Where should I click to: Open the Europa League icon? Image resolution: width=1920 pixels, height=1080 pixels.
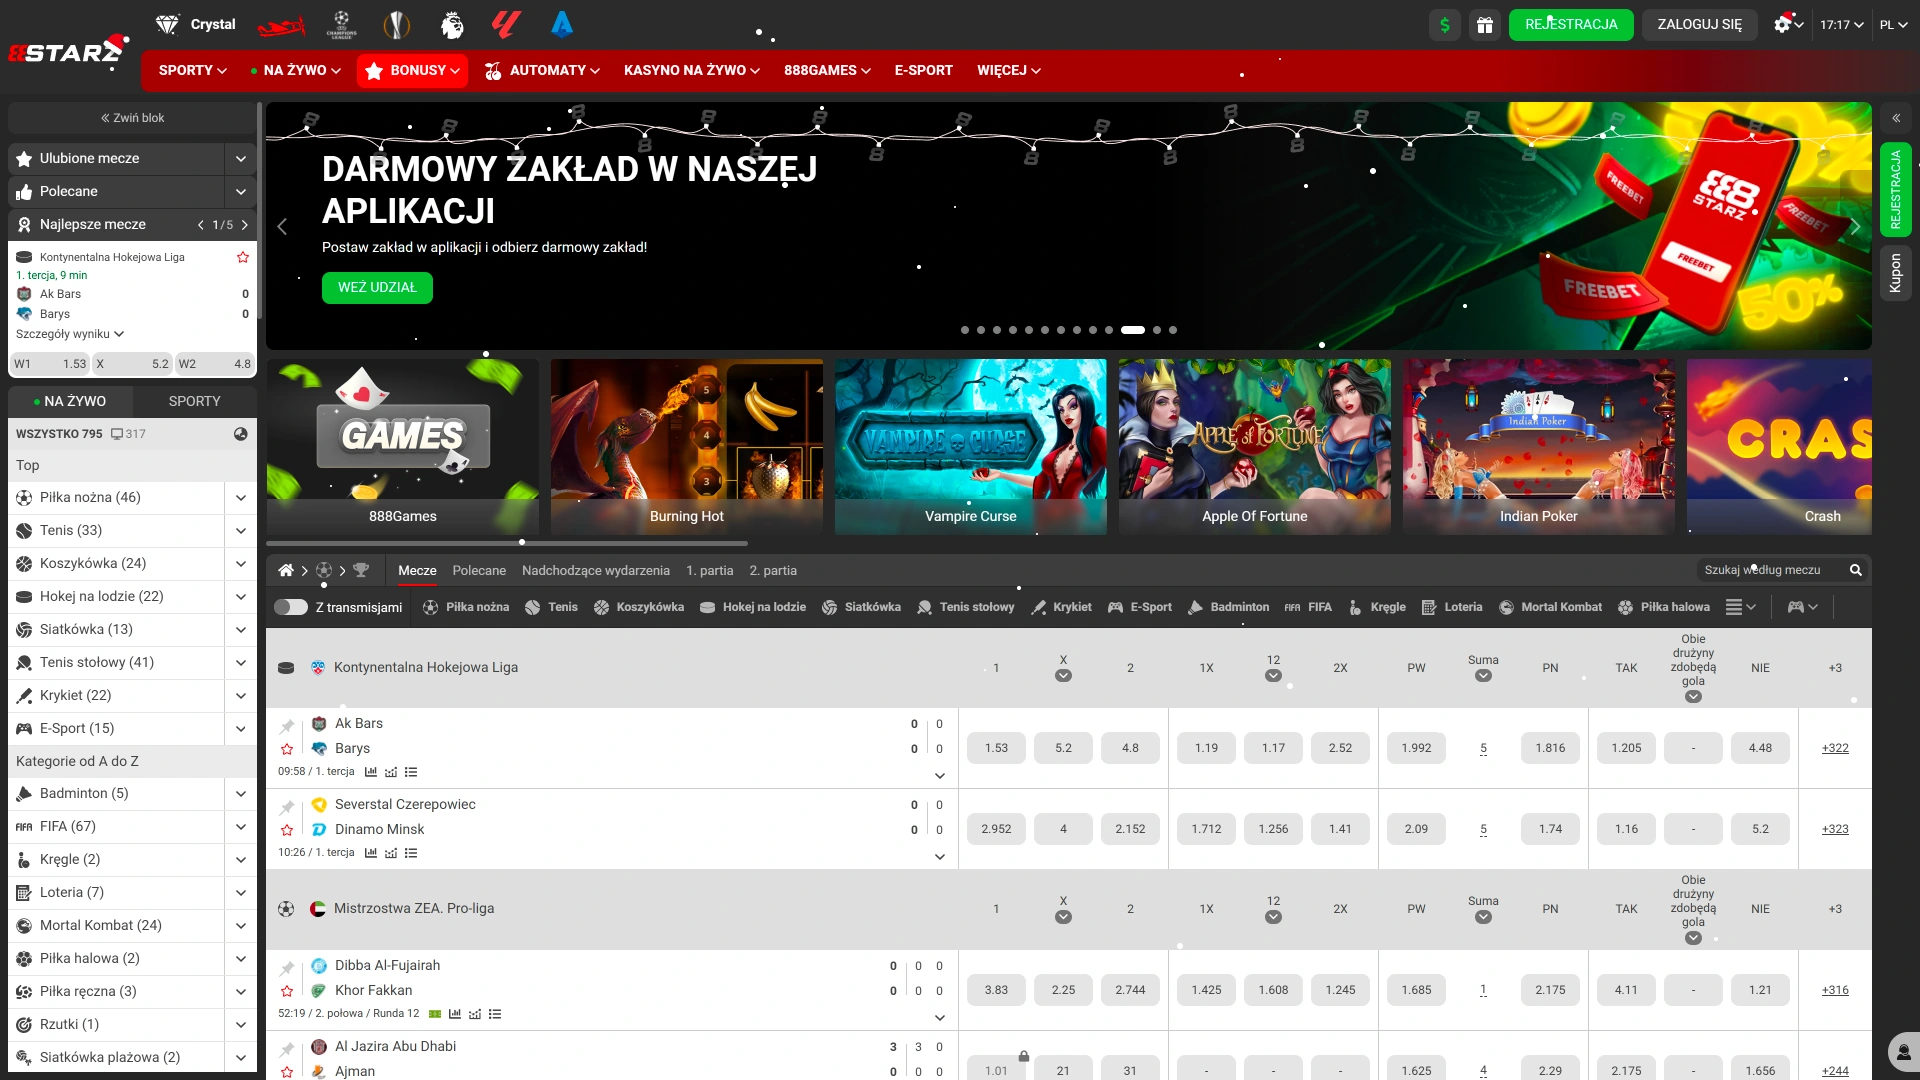click(397, 25)
